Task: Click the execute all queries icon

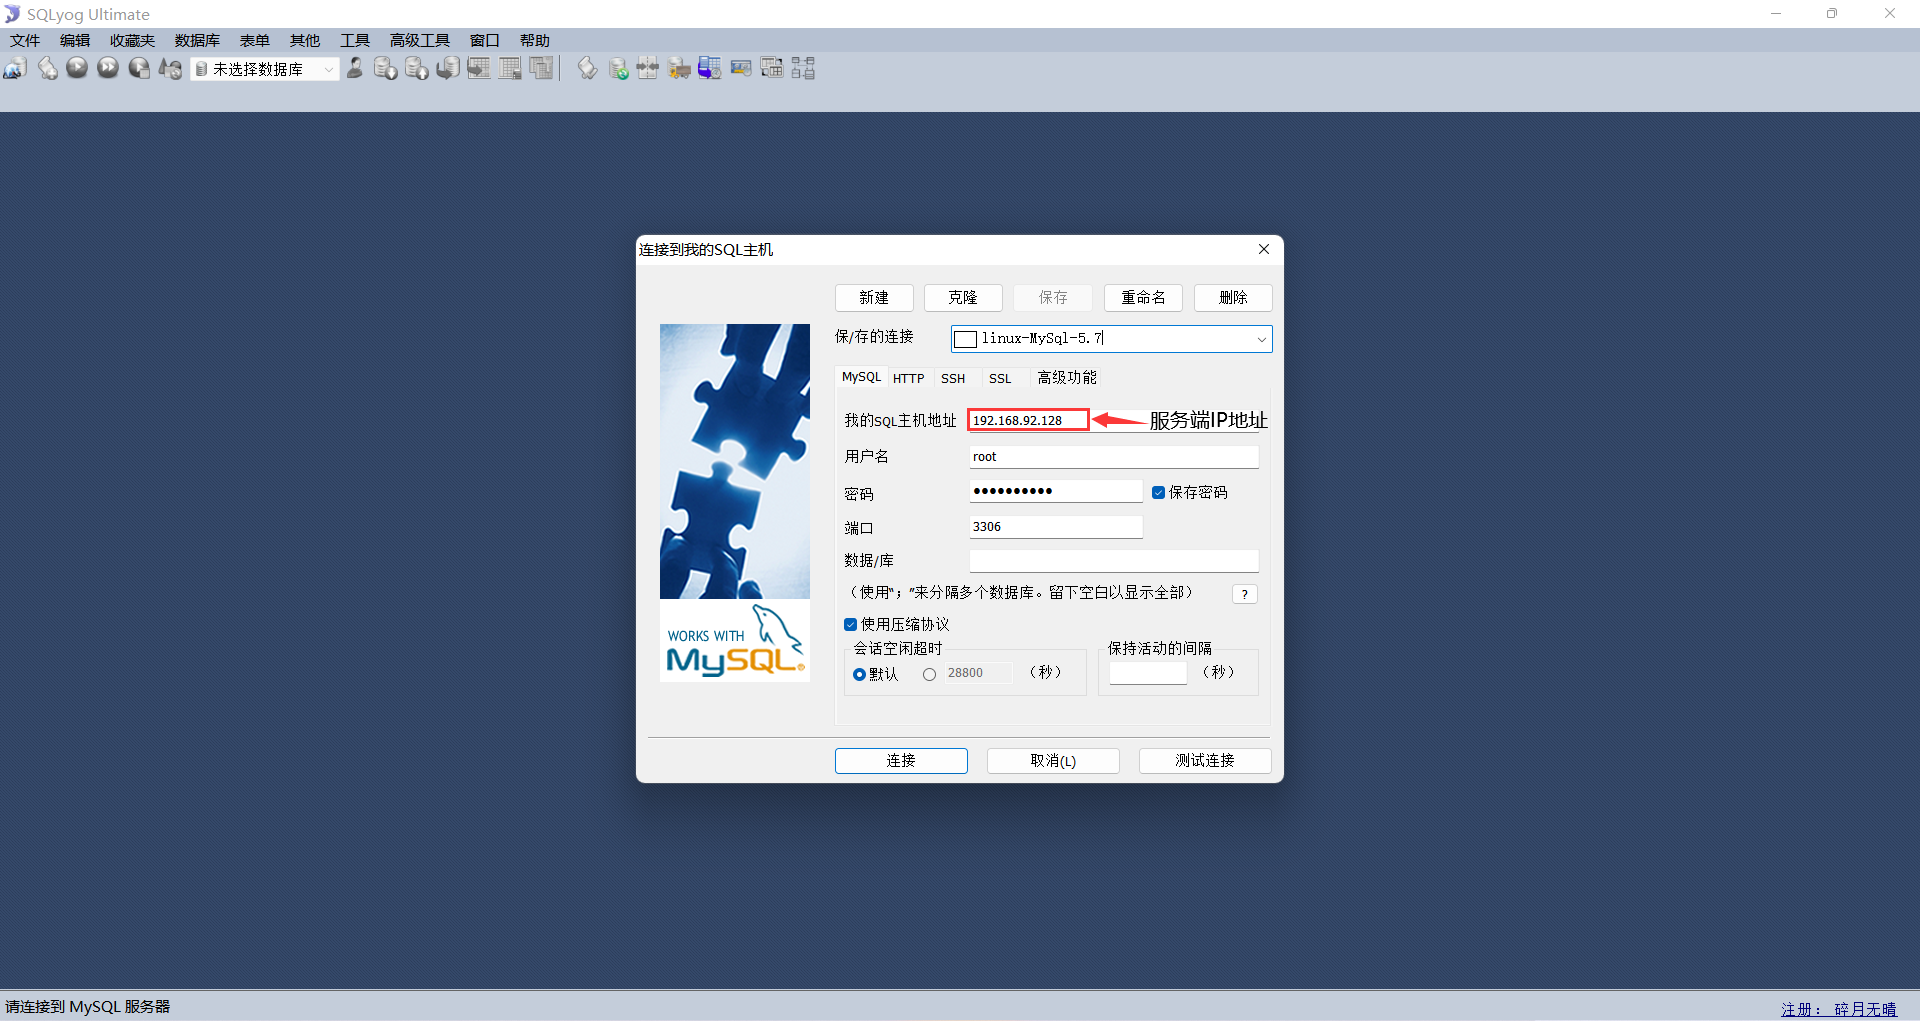Action: (x=108, y=68)
